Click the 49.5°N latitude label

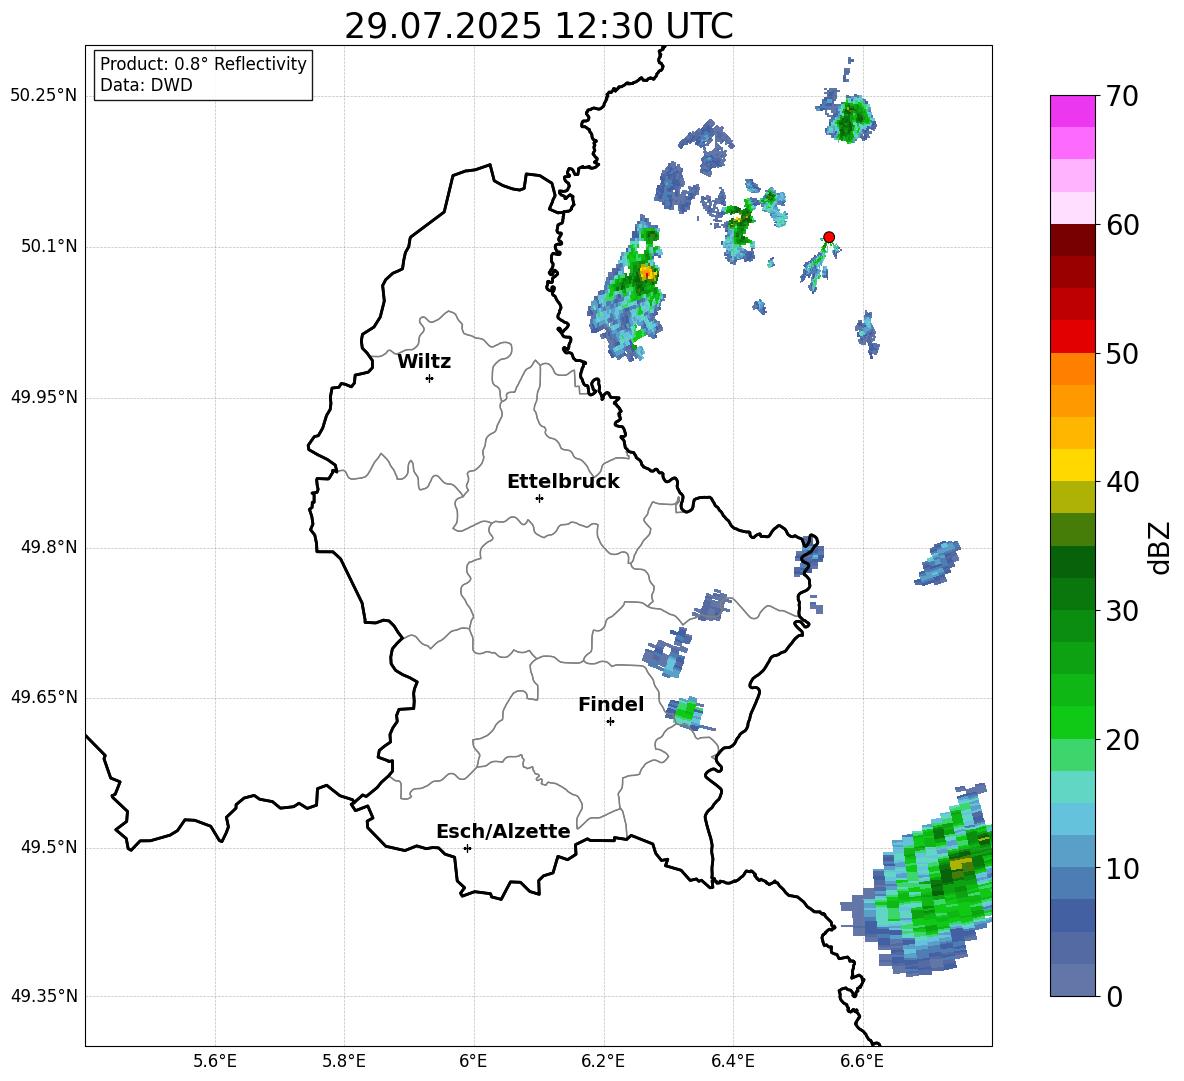(x=48, y=847)
